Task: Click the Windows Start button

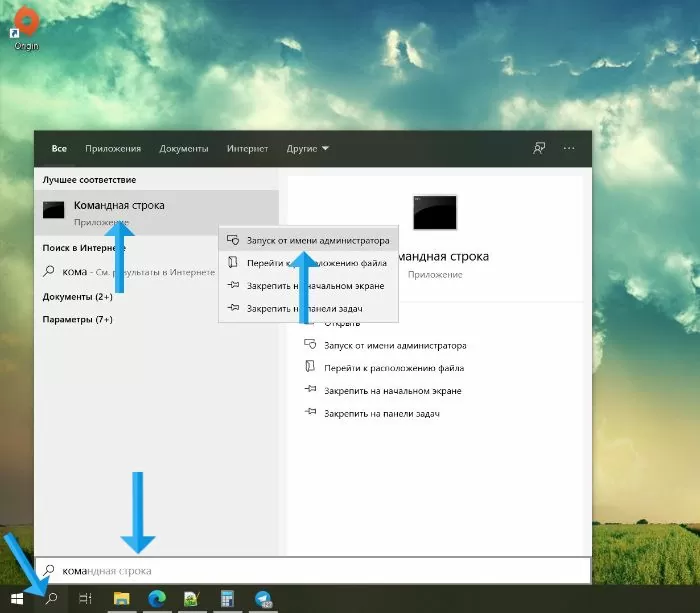Action: coord(16,598)
